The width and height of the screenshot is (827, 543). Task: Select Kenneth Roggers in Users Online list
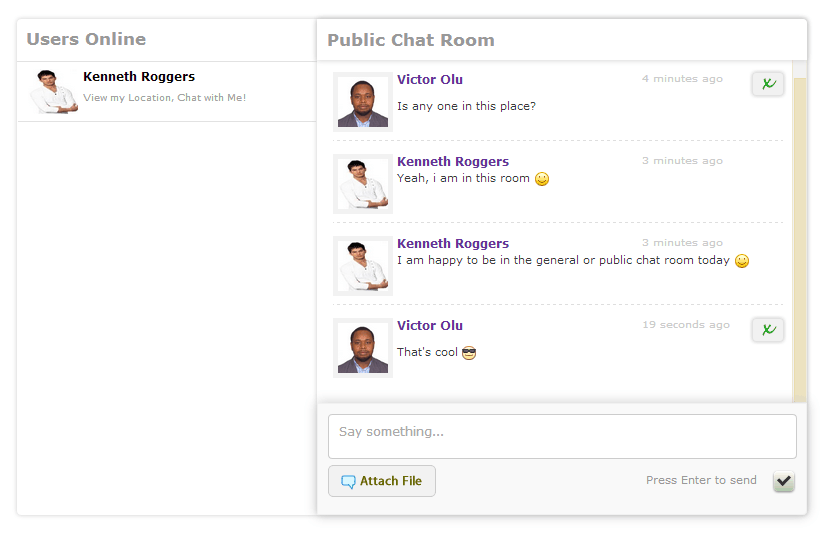pos(167,92)
